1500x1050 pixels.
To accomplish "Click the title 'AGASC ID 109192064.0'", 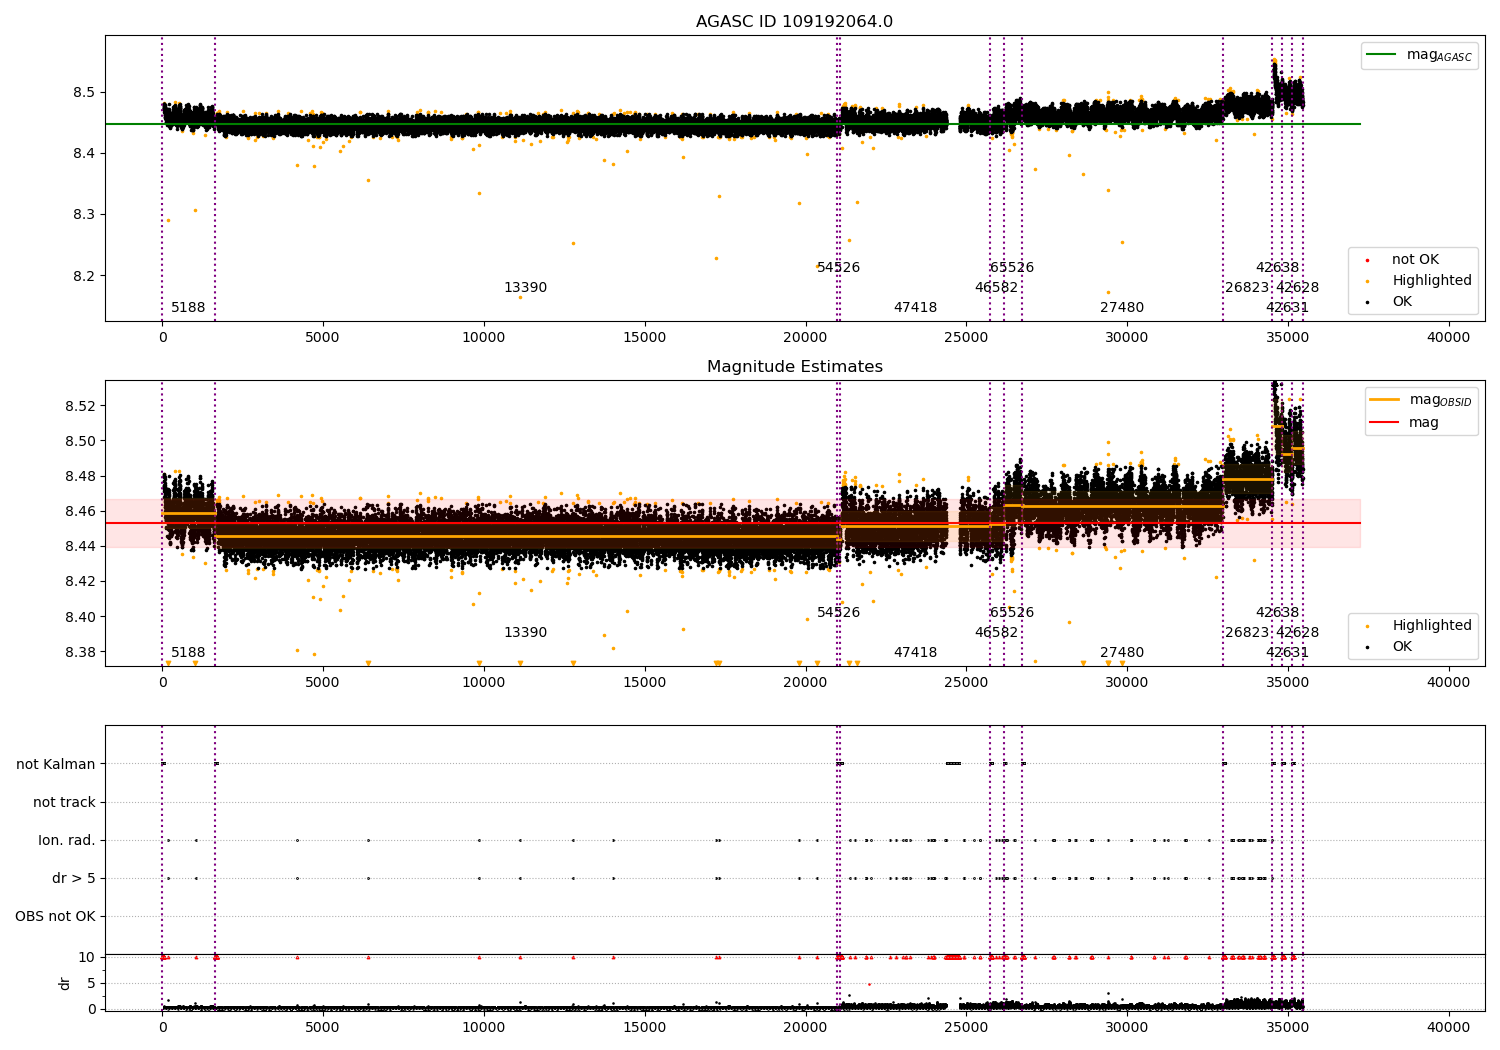I will (x=795, y=22).
